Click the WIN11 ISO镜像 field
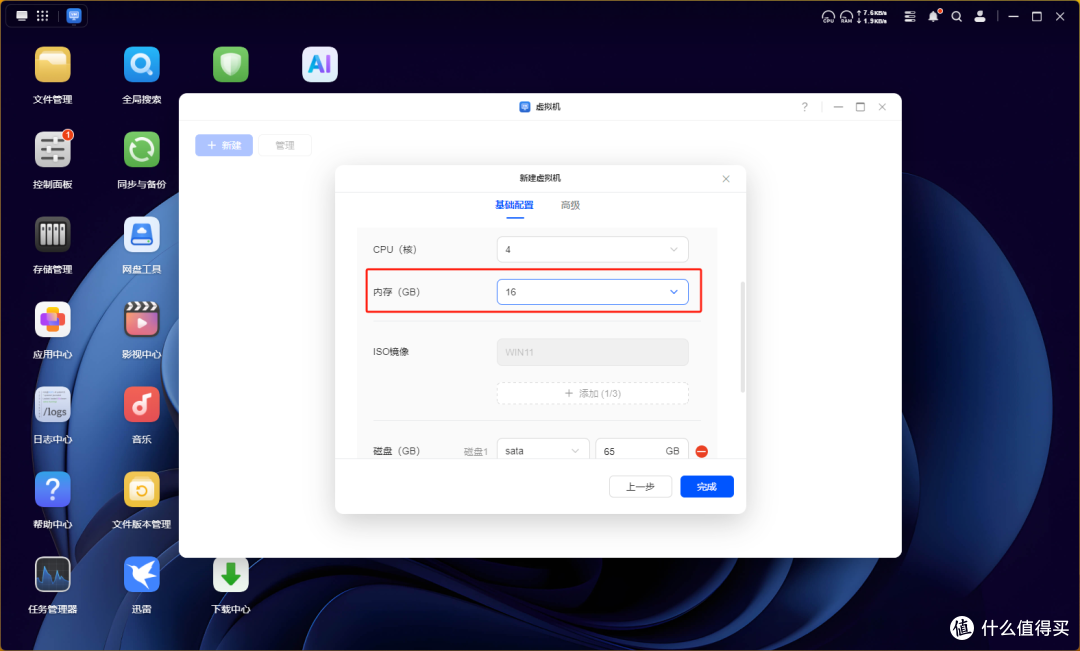This screenshot has height=651, width=1080. click(592, 352)
